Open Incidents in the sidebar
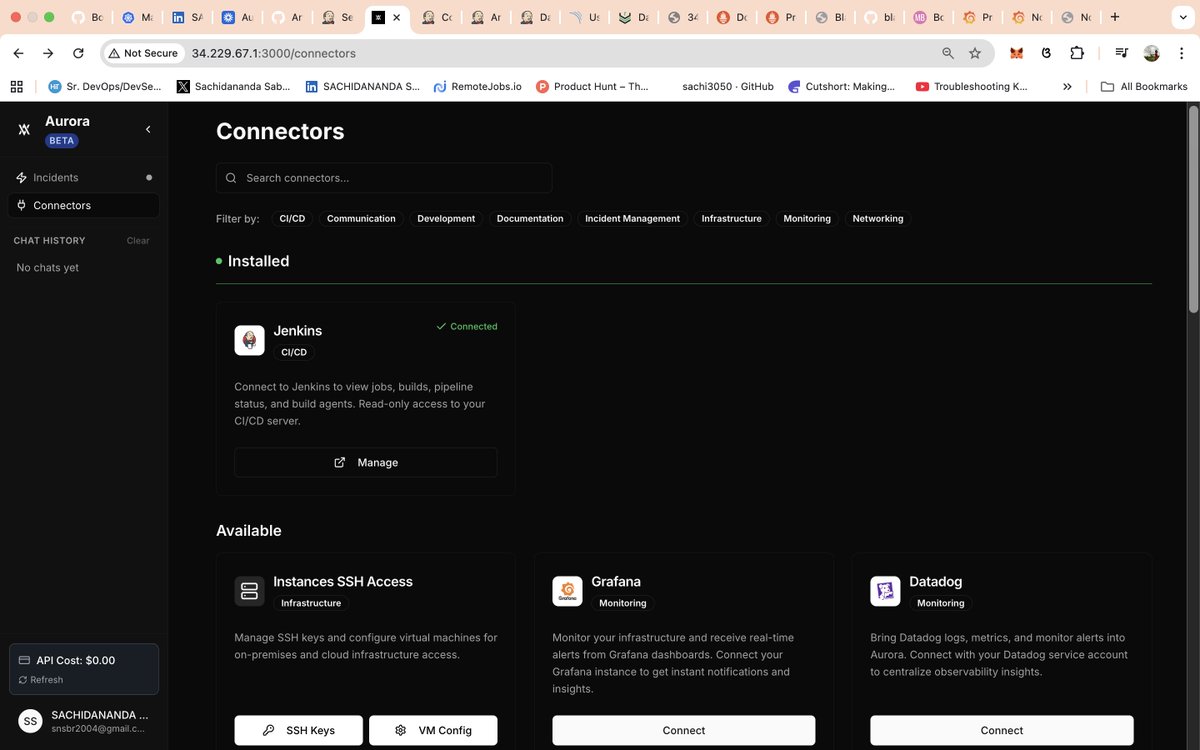The width and height of the screenshot is (1200, 750). (83, 177)
